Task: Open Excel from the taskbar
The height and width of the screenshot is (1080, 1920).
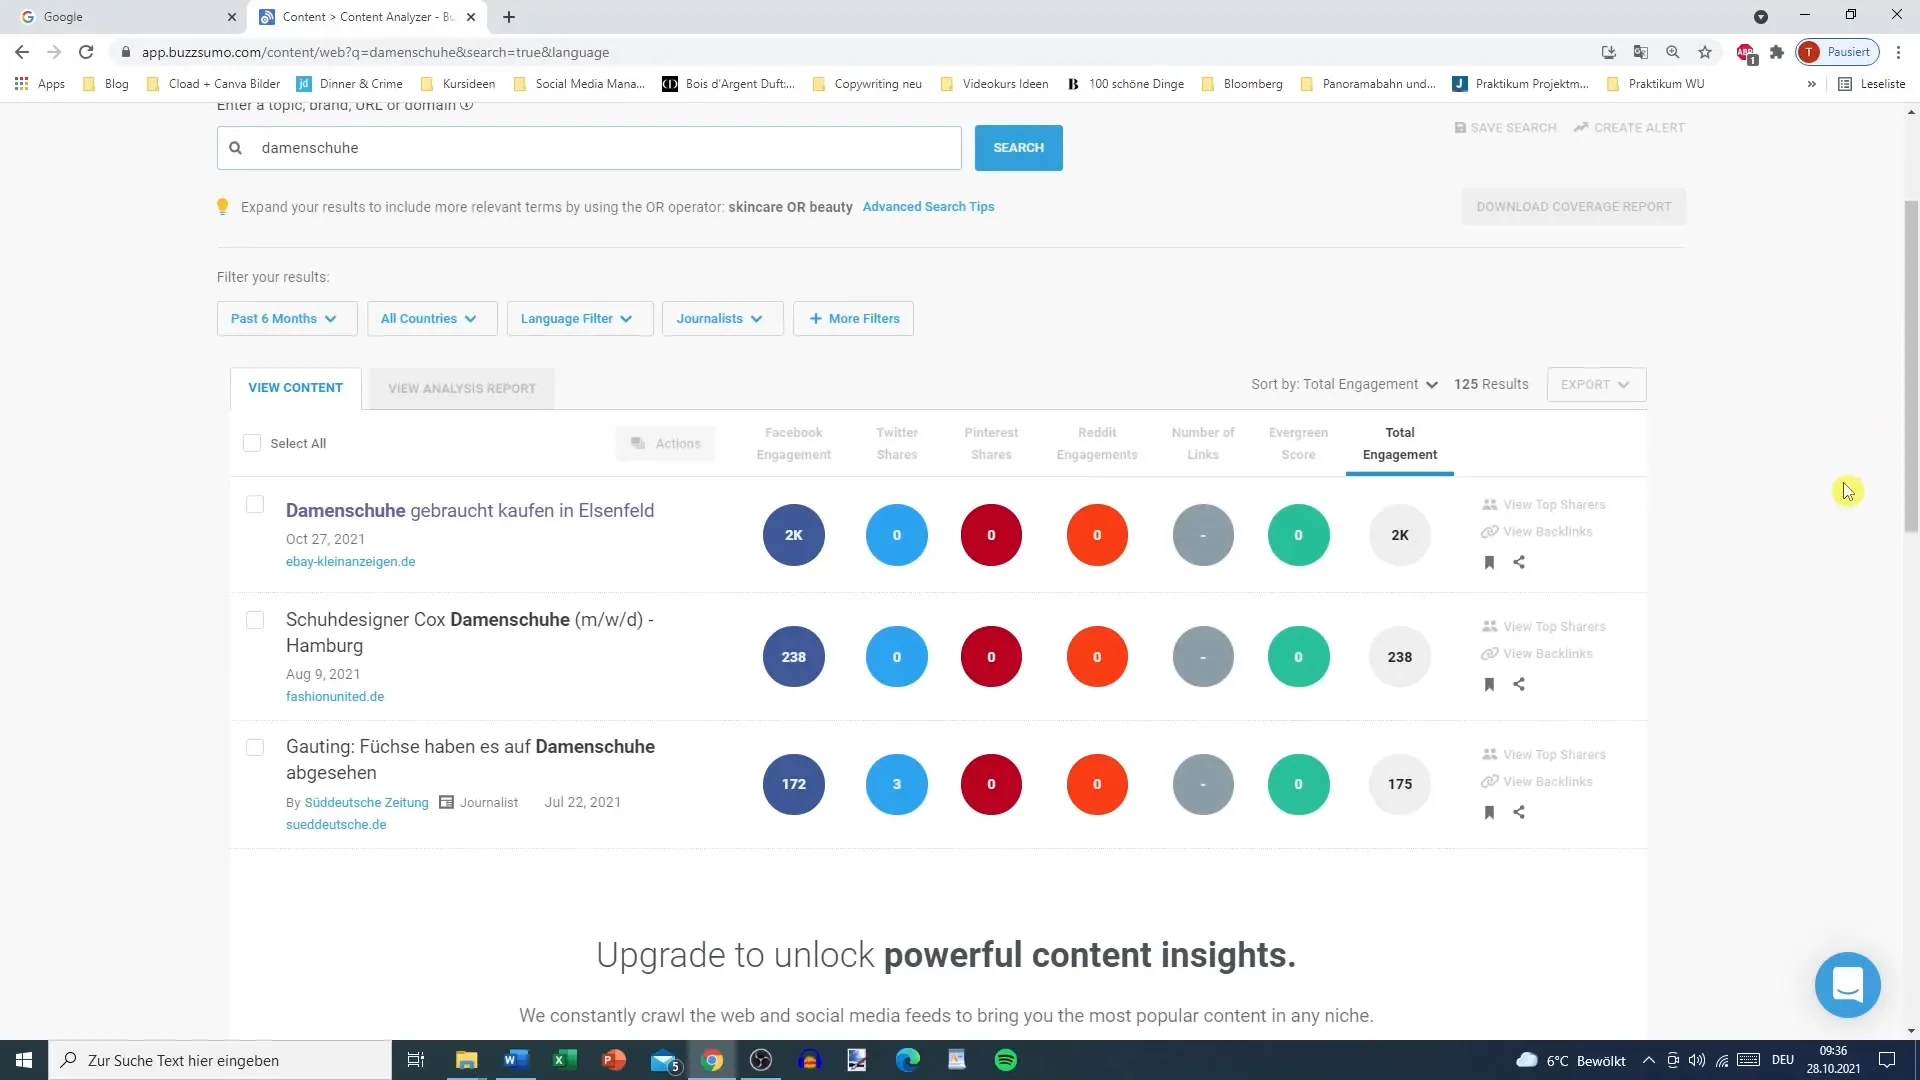Action: coord(564,1060)
